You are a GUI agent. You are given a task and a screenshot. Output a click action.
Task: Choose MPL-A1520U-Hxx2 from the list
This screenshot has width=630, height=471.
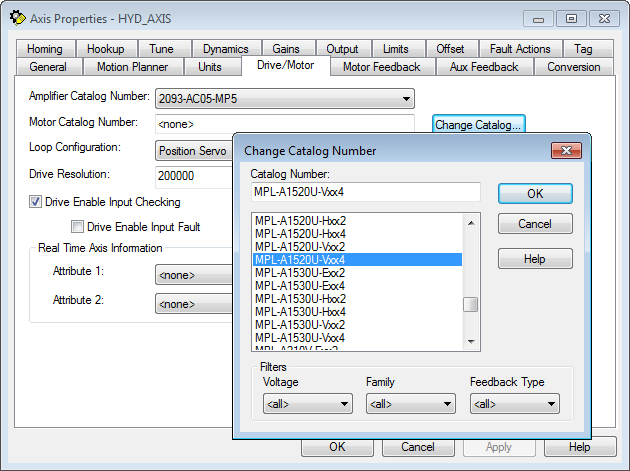(300, 220)
